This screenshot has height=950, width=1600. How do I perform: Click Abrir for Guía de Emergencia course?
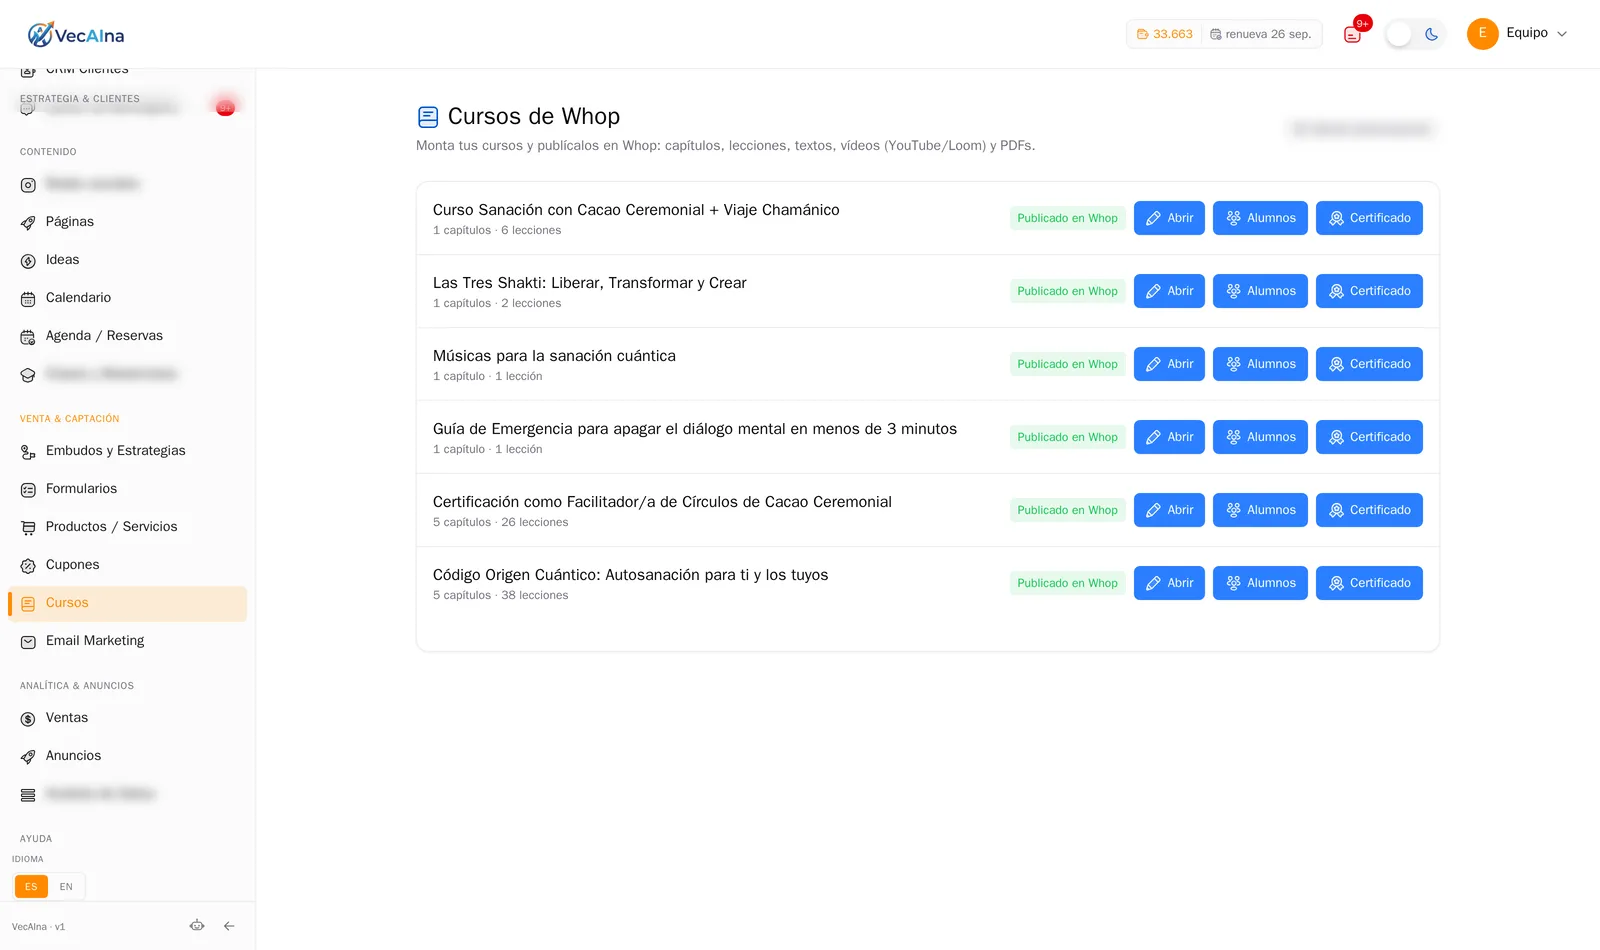[1169, 437]
